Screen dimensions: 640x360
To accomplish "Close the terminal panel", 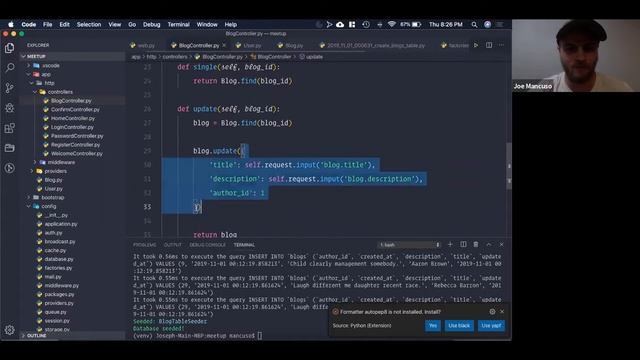I will 502,244.
